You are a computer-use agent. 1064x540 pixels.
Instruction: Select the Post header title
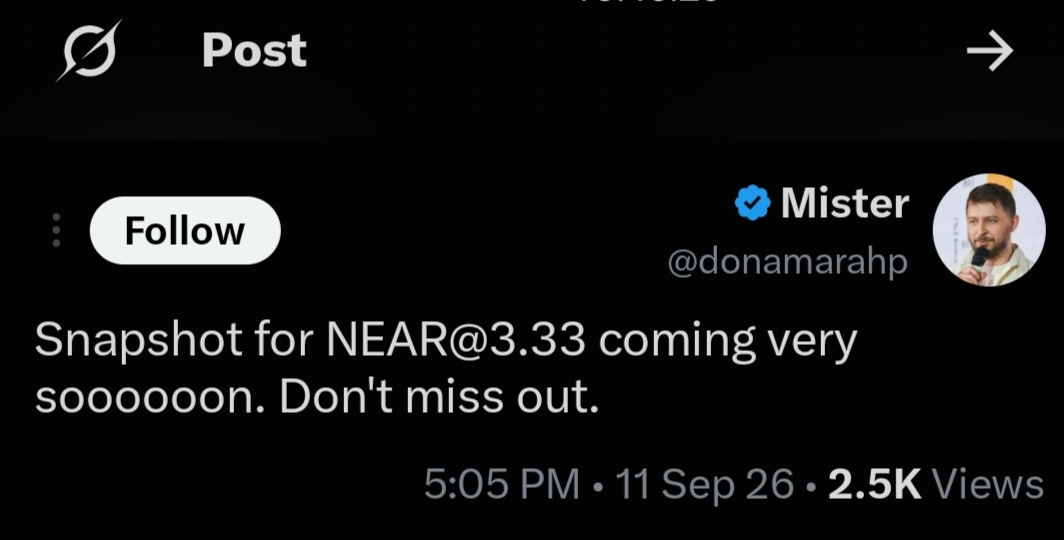(x=254, y=50)
